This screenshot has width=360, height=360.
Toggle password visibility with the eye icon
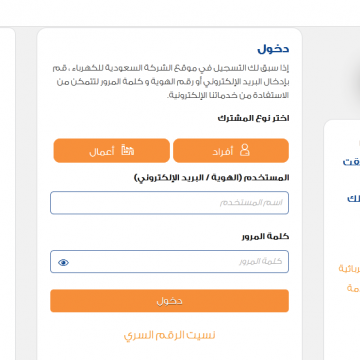63,263
